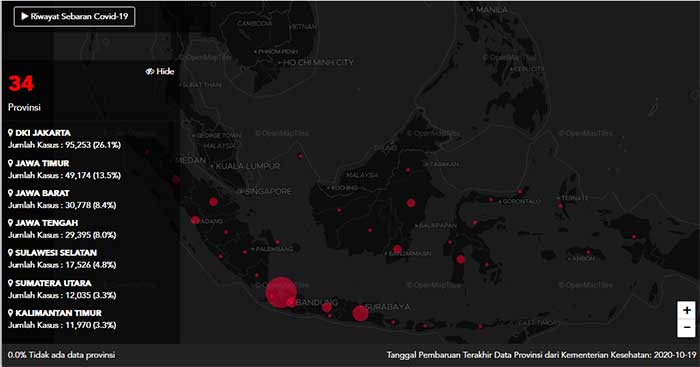Click Jumlah Kasus 29,395 (8.0%) value
The width and height of the screenshot is (700, 367).
tap(62, 235)
